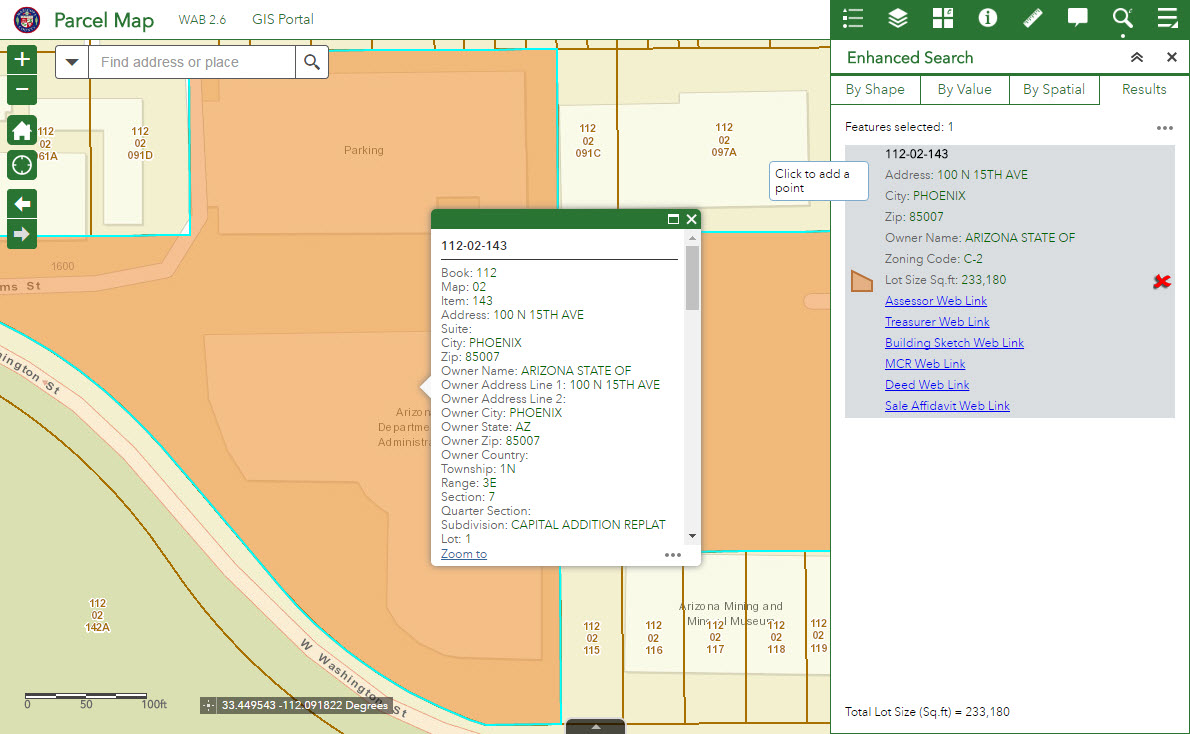Image resolution: width=1190 pixels, height=734 pixels.
Task: Expand the bottom attribute table handle
Action: point(595,727)
